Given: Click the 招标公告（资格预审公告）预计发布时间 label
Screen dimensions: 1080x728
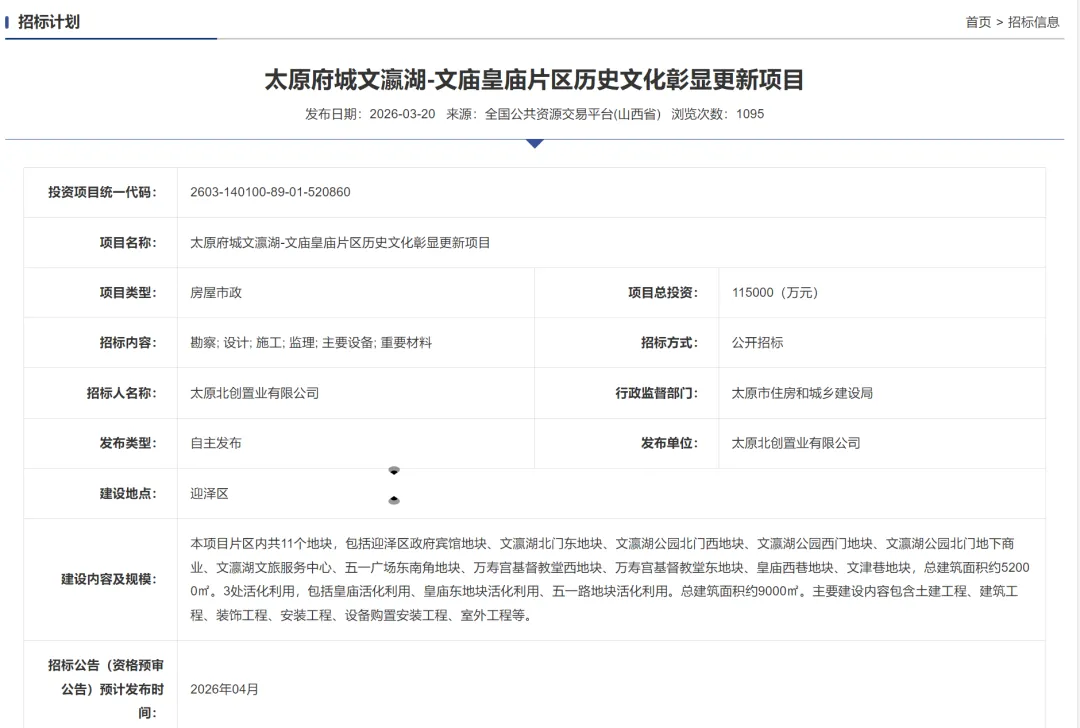Looking at the screenshot, I should pos(106,689).
